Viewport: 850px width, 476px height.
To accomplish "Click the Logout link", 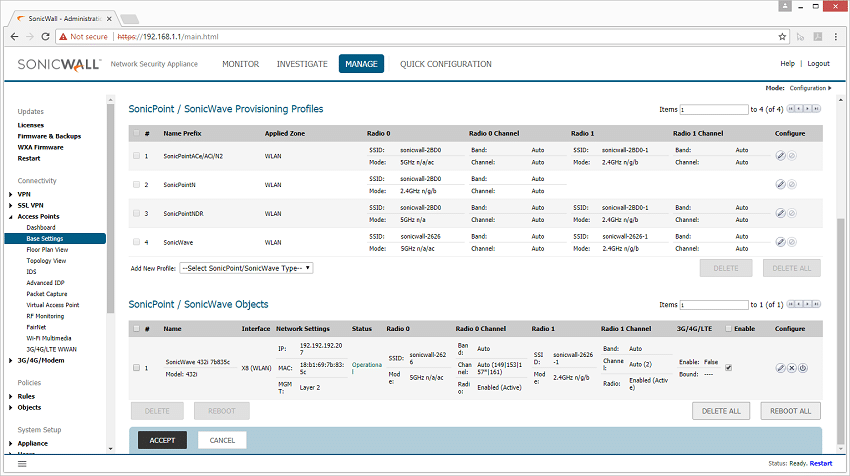I will (819, 63).
